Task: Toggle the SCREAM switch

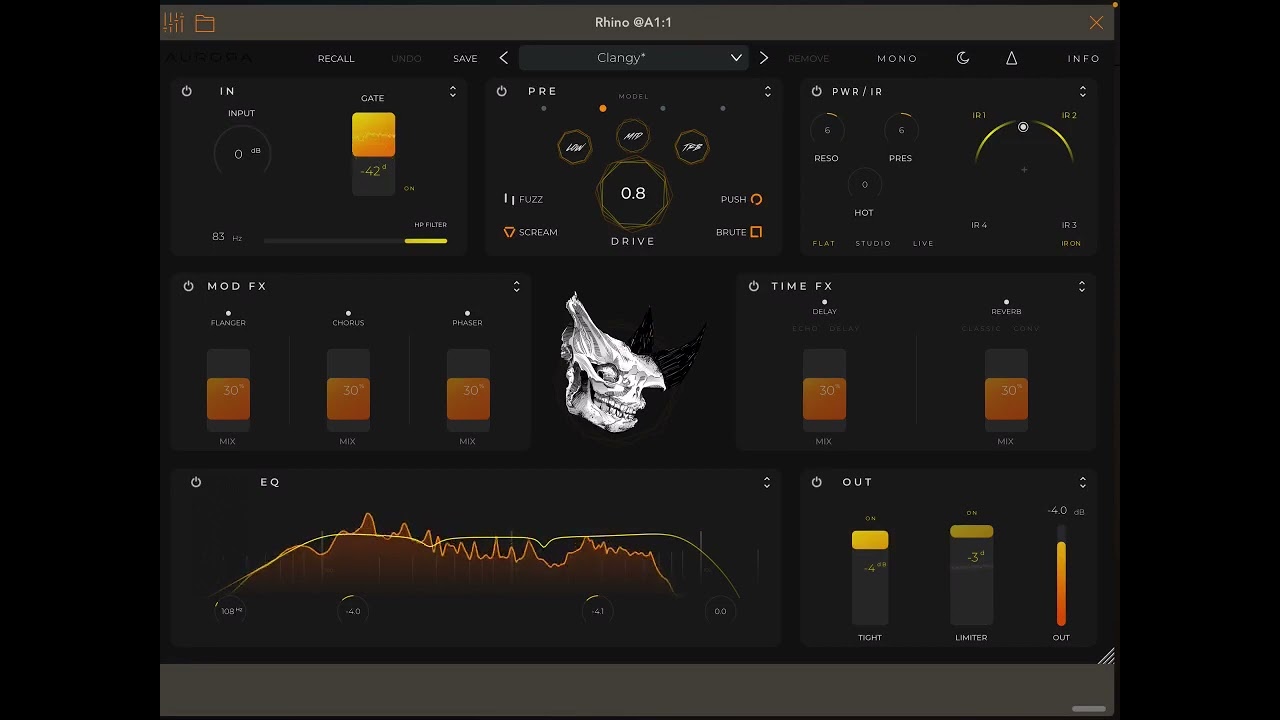Action: point(530,232)
